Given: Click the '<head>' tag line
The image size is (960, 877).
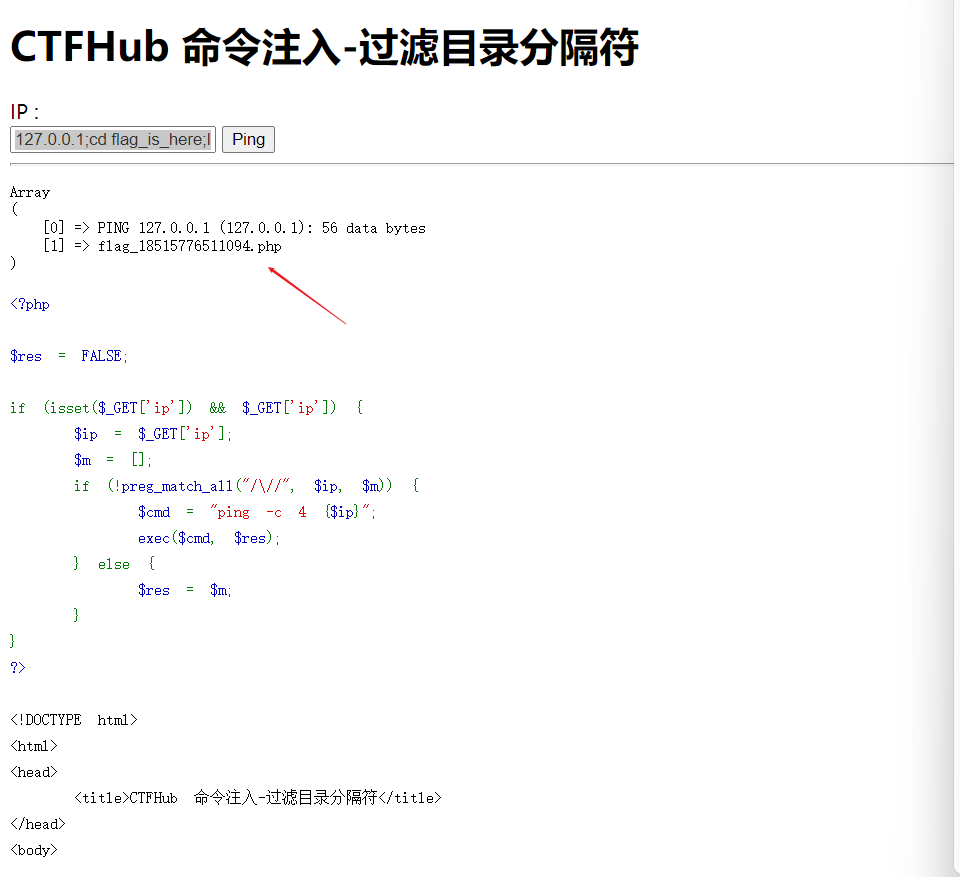Looking at the screenshot, I should [34, 772].
